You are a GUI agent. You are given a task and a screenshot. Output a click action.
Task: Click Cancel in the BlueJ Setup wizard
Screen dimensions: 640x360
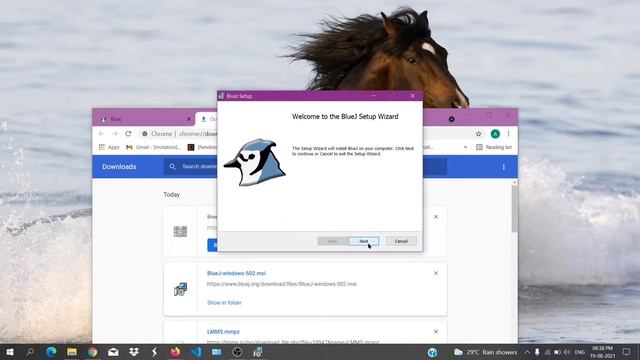[x=401, y=241]
